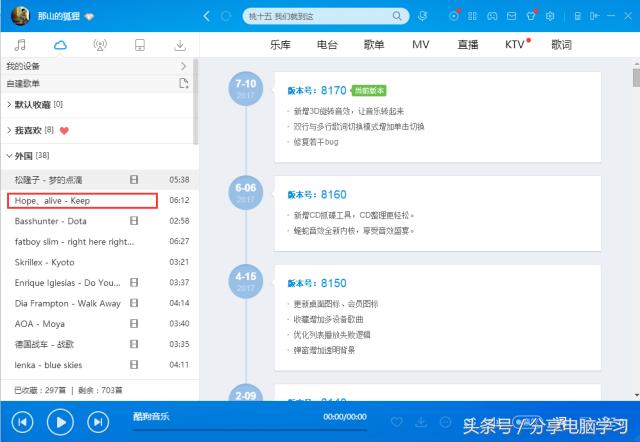Click MV icon on lenka - blue skies row
The width and height of the screenshot is (640, 442).
point(134,364)
